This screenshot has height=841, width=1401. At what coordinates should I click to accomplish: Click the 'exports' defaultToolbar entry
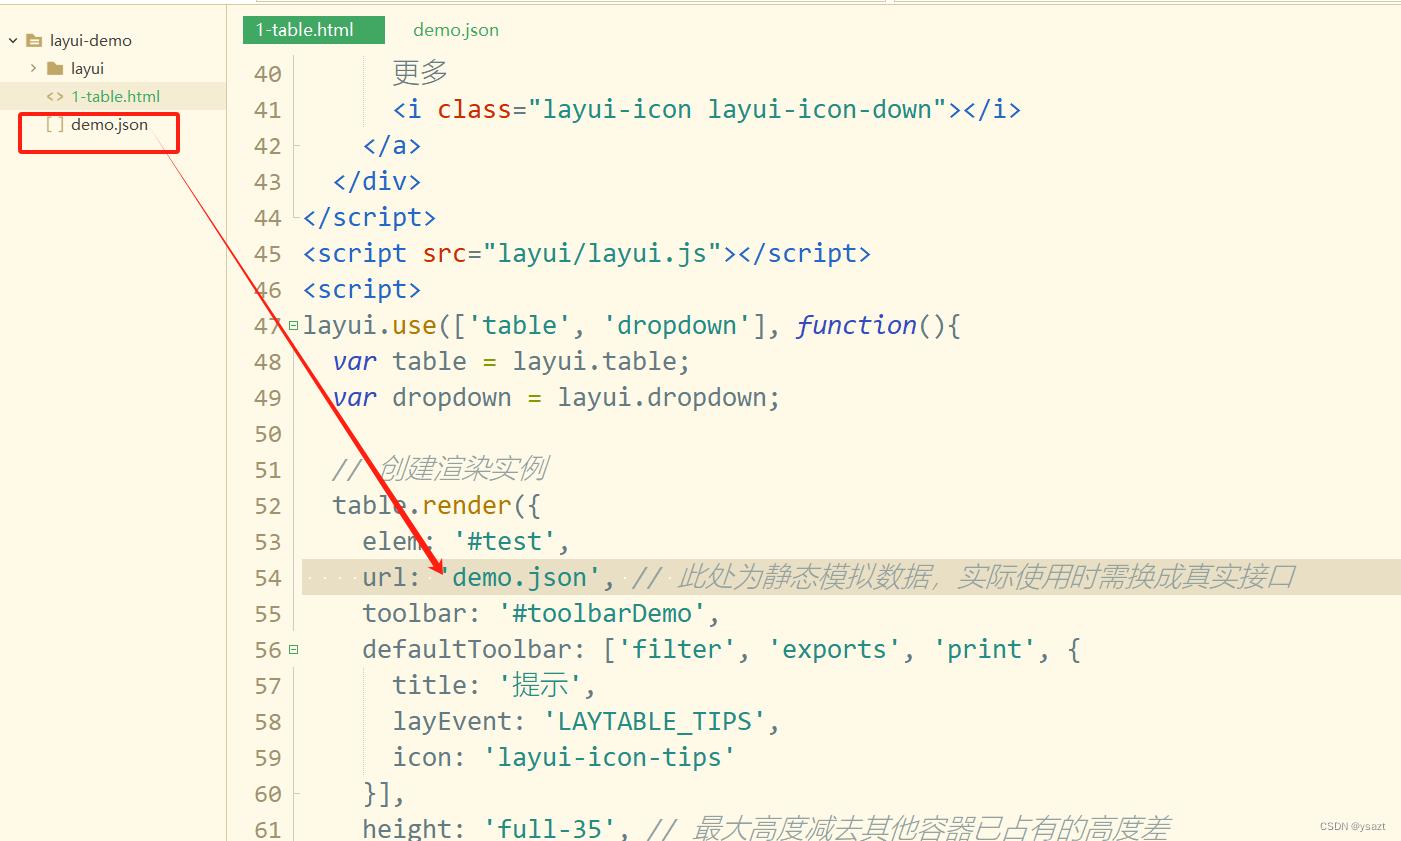click(835, 649)
